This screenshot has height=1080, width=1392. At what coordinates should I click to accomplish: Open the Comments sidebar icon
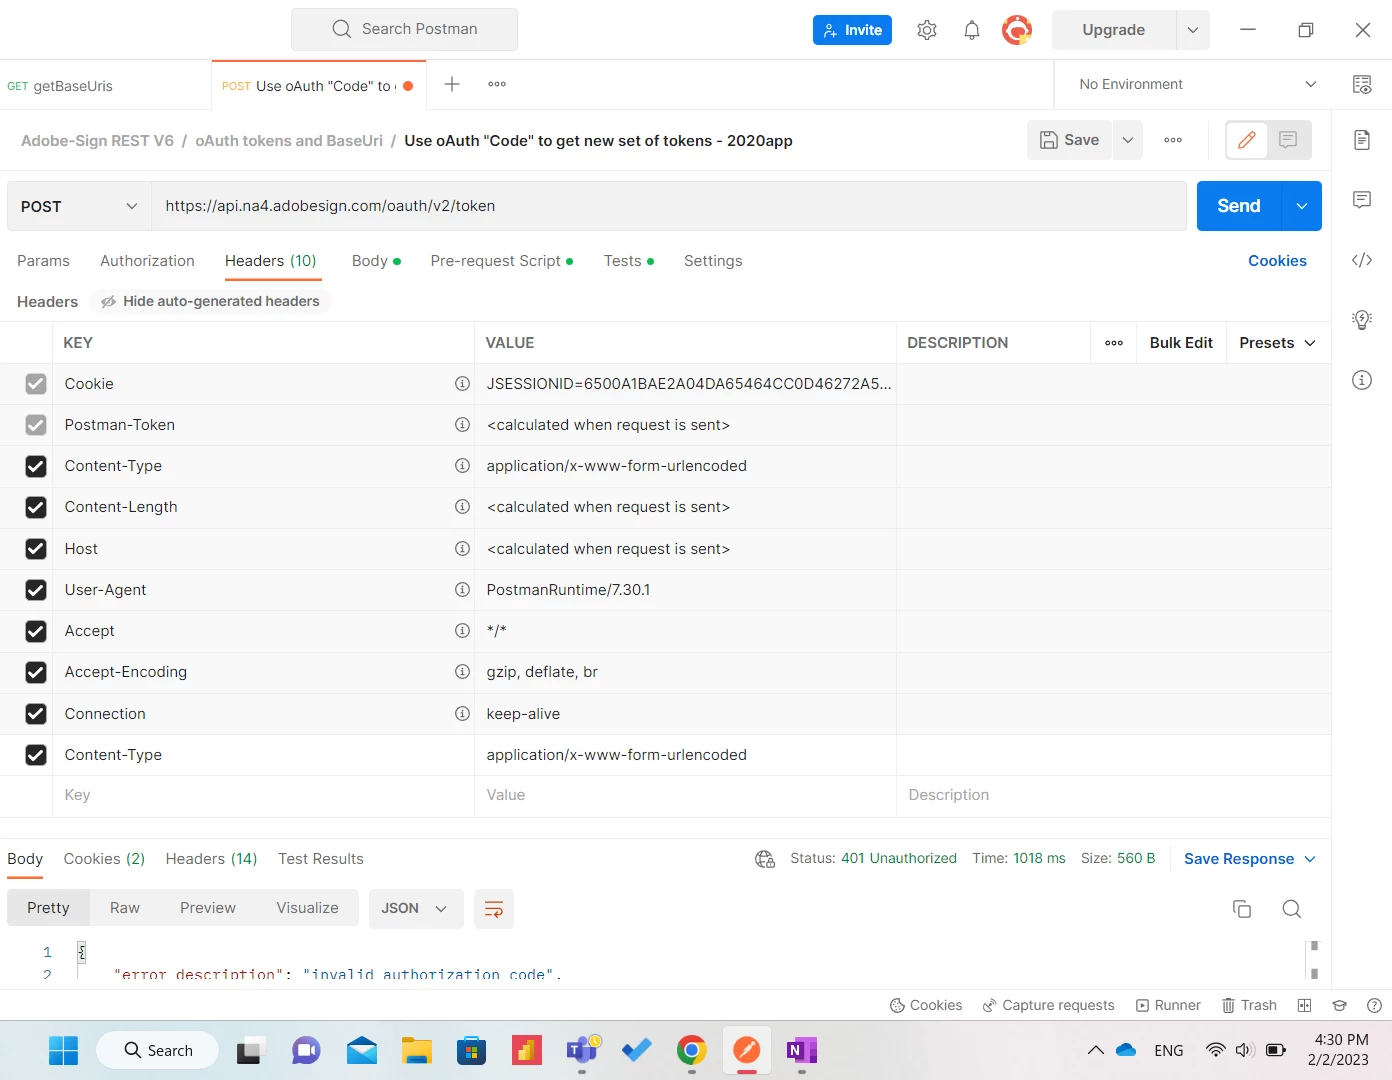1362,200
